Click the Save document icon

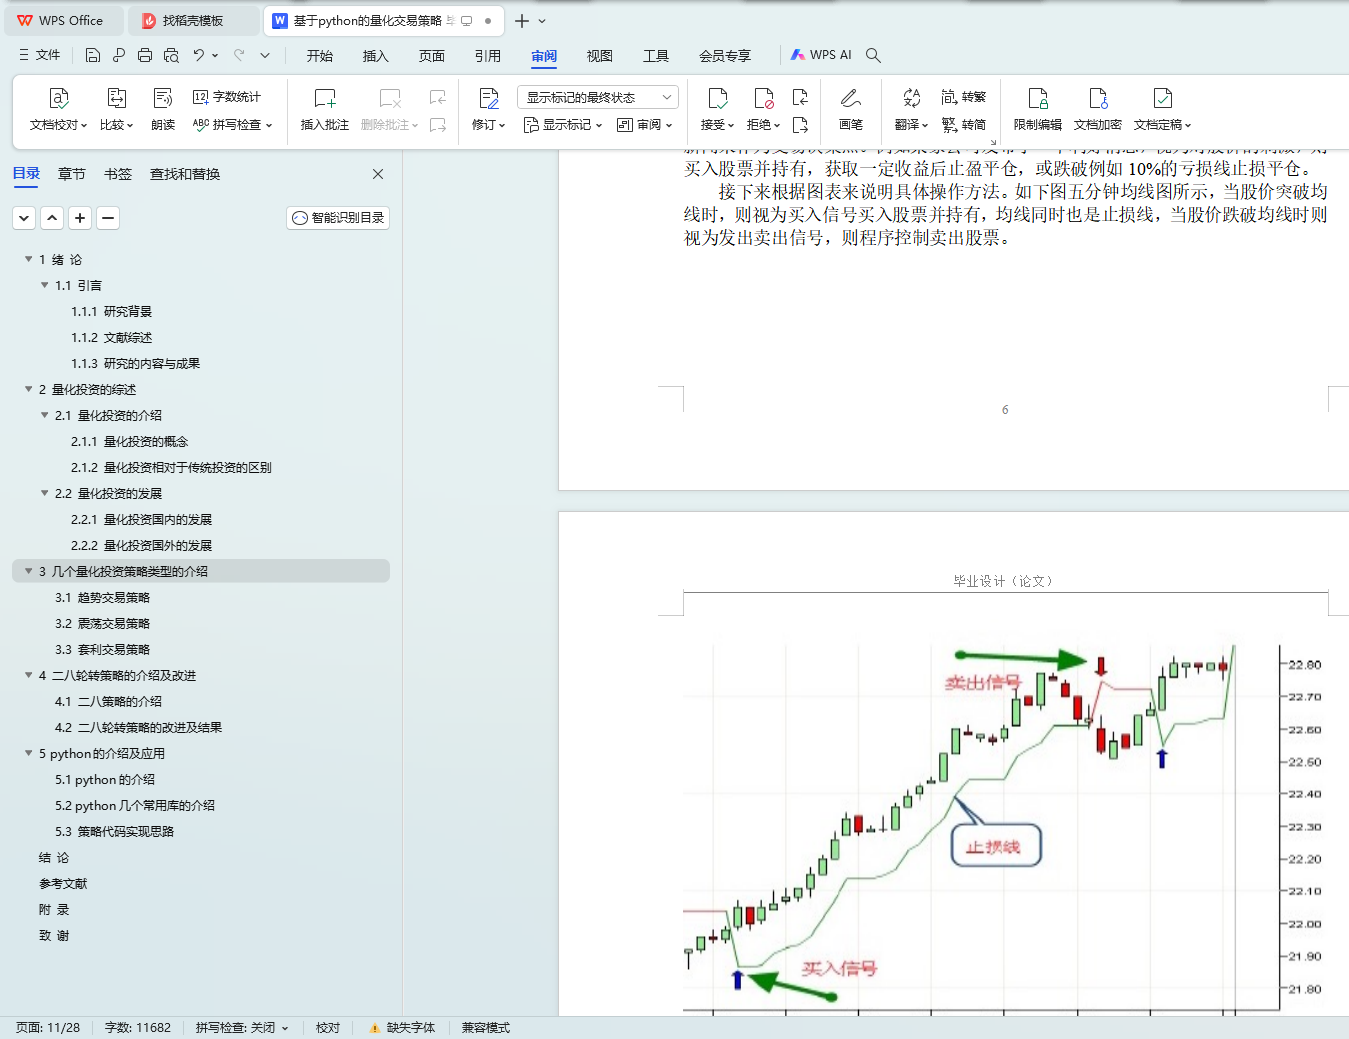click(93, 55)
